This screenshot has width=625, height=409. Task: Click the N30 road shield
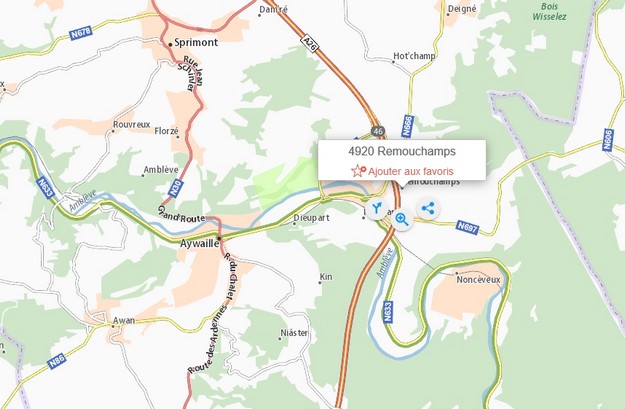pos(176,188)
